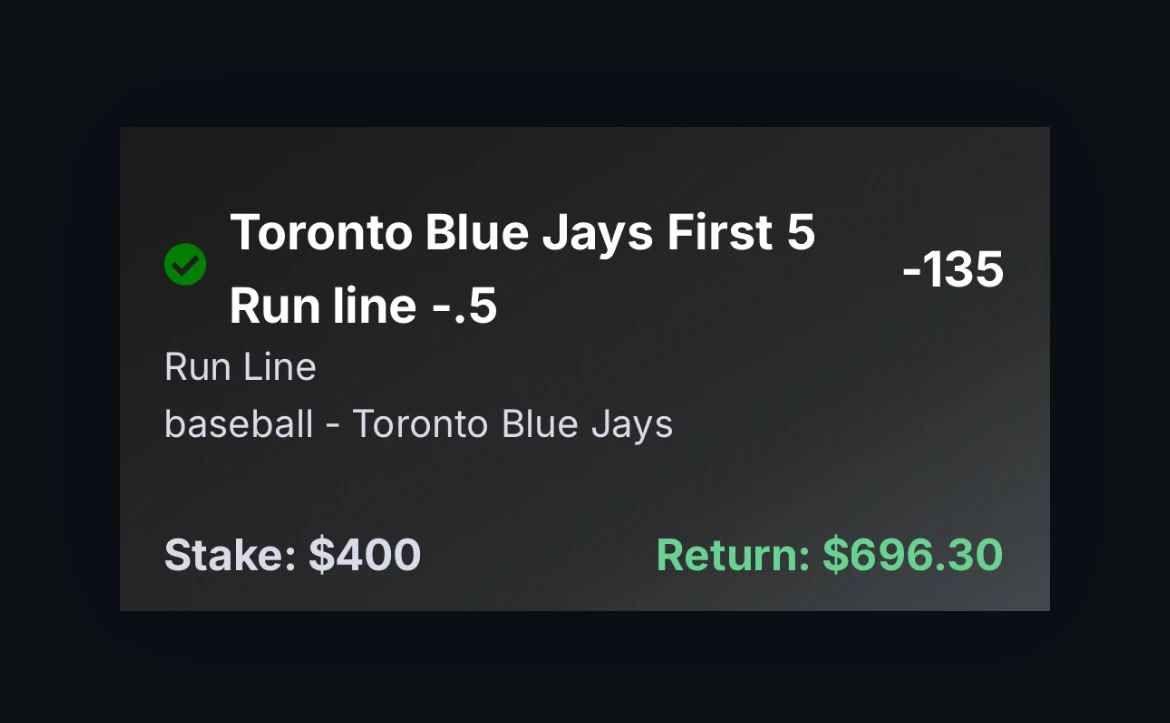Select the -135 odds value

pyautogui.click(x=952, y=269)
